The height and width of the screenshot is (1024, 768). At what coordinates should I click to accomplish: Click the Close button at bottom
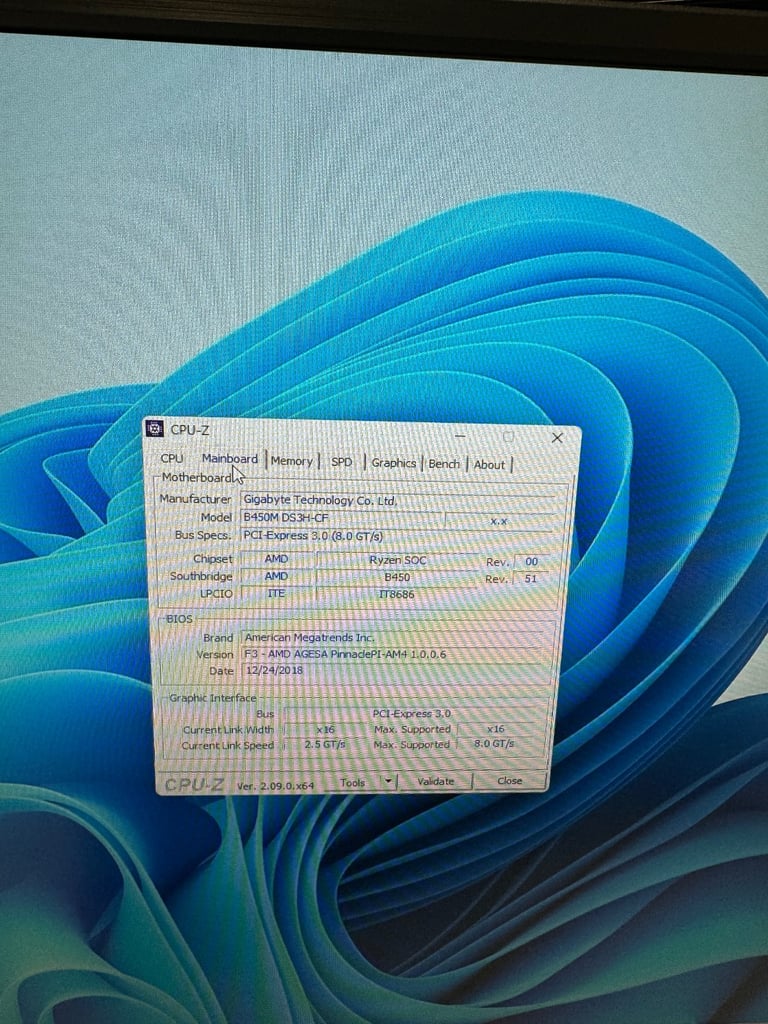click(x=509, y=780)
